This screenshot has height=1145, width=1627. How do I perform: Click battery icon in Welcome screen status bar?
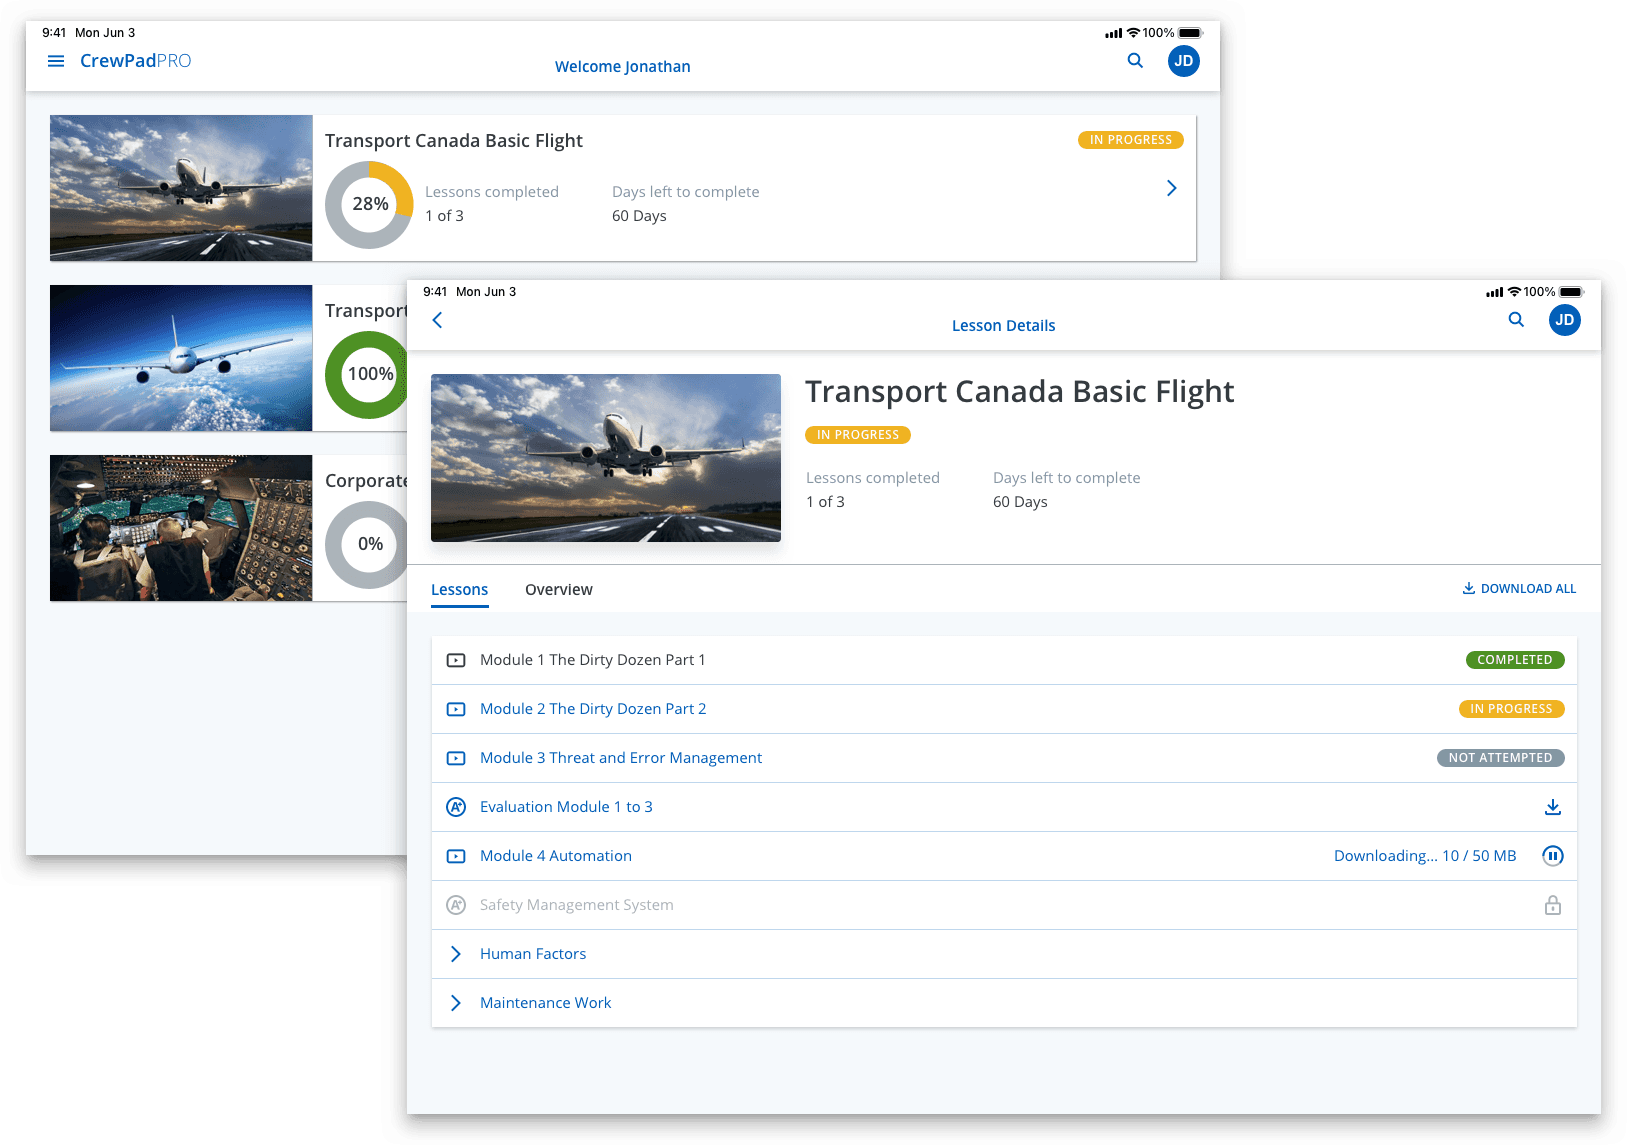pyautogui.click(x=1191, y=33)
